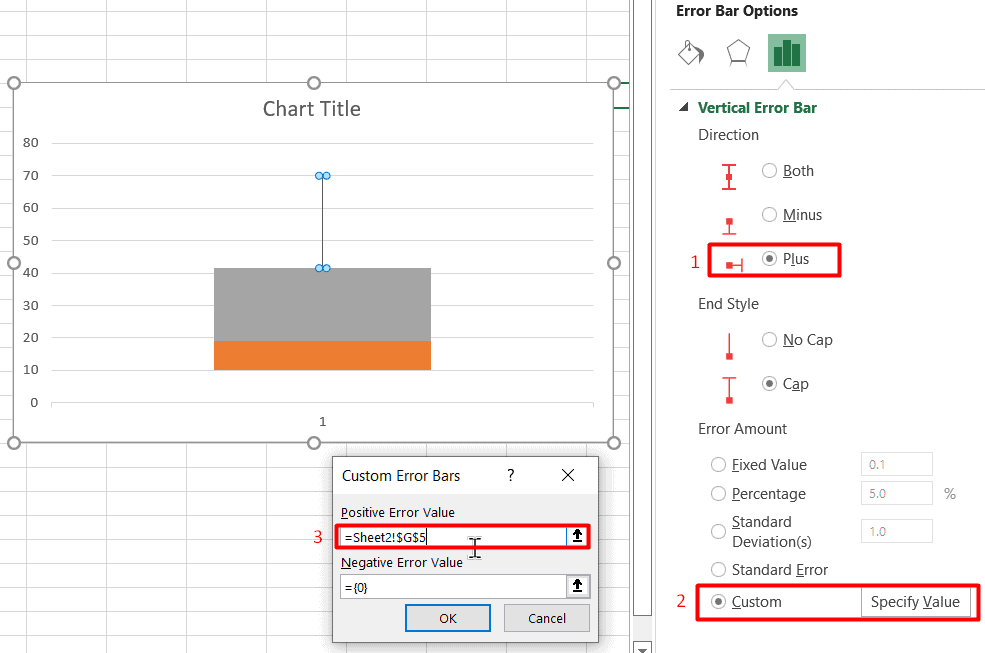Click the Error Bar Options chart icon
The width and height of the screenshot is (985, 653).
[786, 51]
